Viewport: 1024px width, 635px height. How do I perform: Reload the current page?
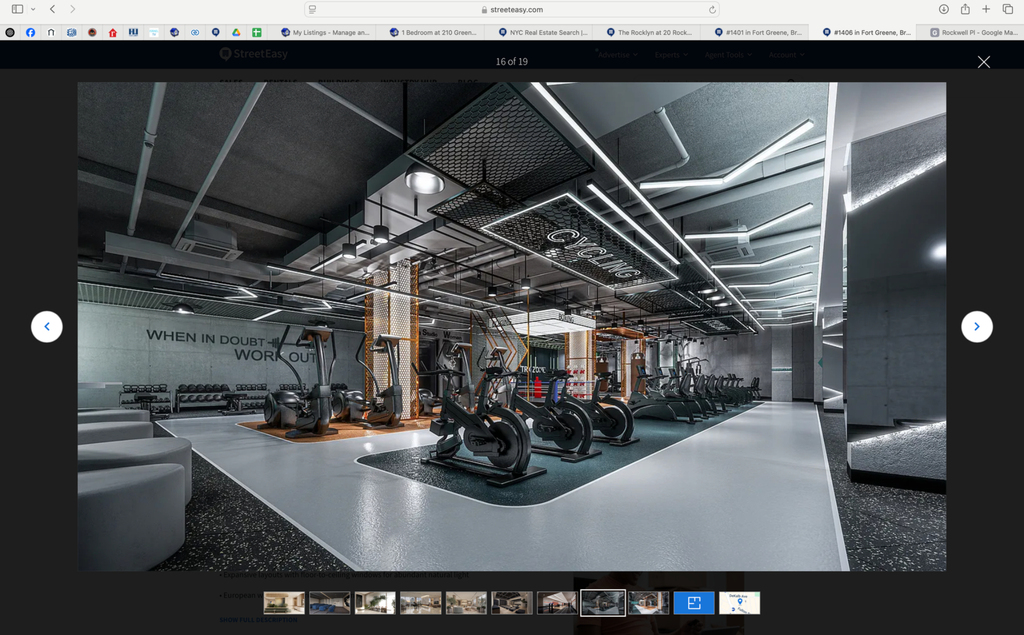tap(712, 9)
